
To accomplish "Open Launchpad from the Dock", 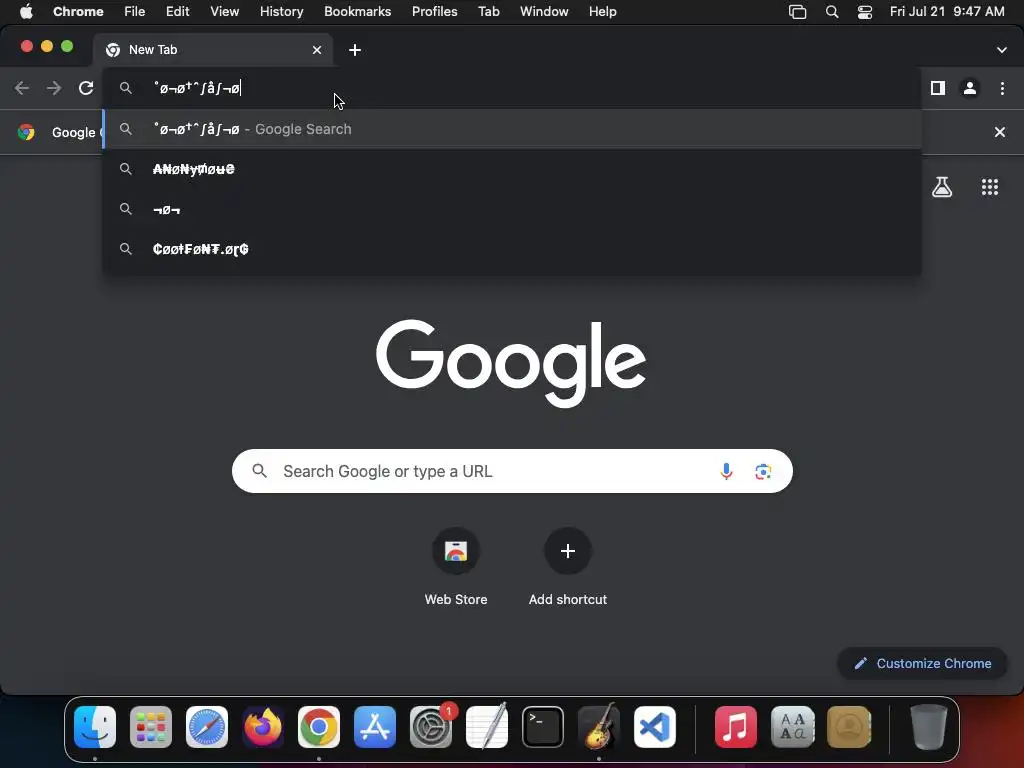I will (x=151, y=727).
